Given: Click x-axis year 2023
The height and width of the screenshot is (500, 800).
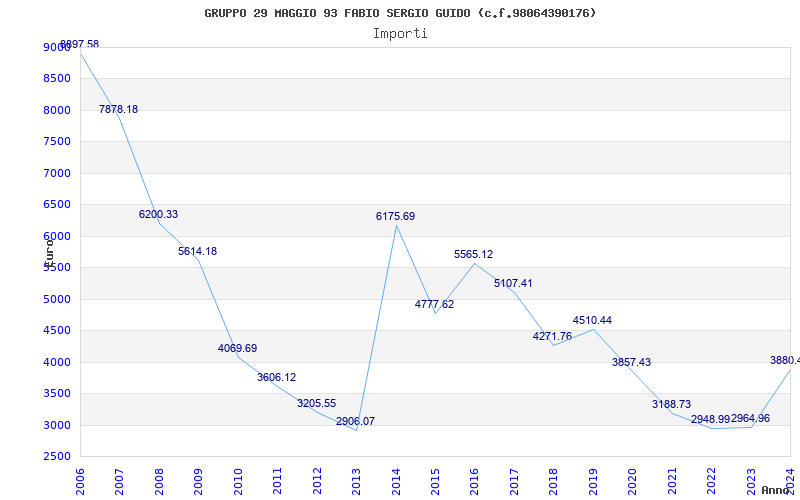Looking at the screenshot, I should coord(751,482).
